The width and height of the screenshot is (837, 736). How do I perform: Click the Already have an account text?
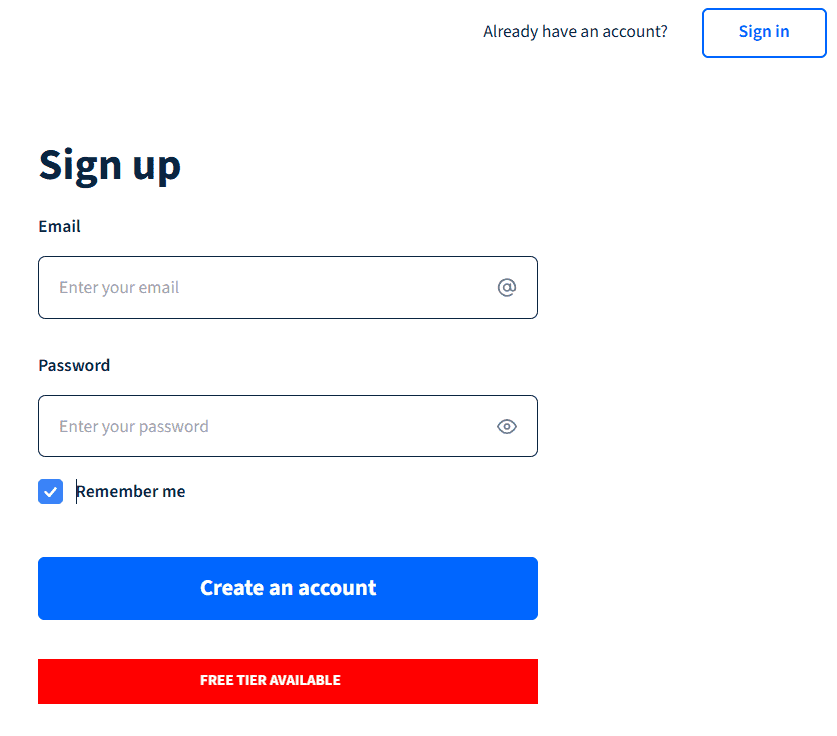tap(575, 31)
